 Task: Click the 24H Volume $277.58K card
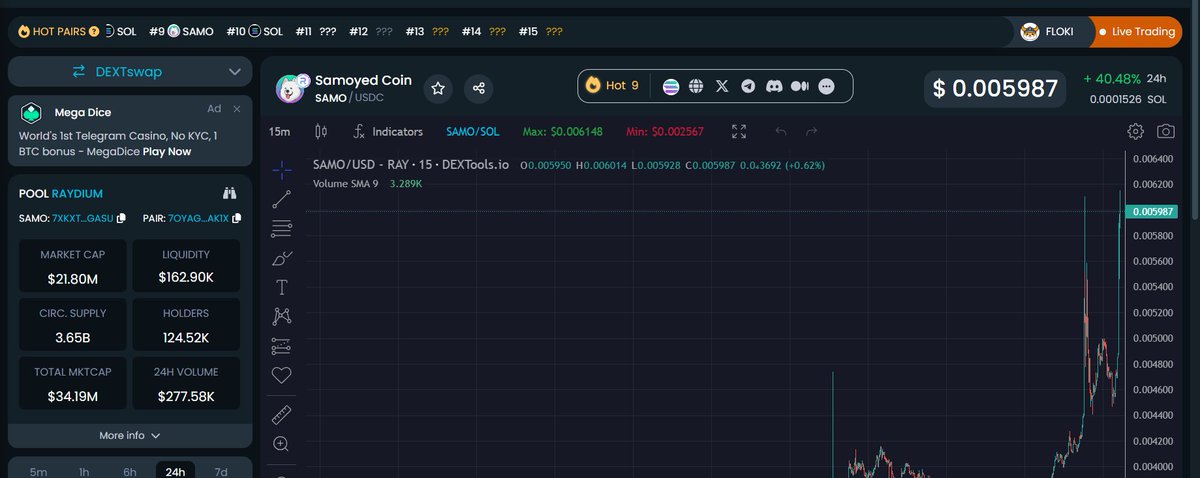coord(186,383)
